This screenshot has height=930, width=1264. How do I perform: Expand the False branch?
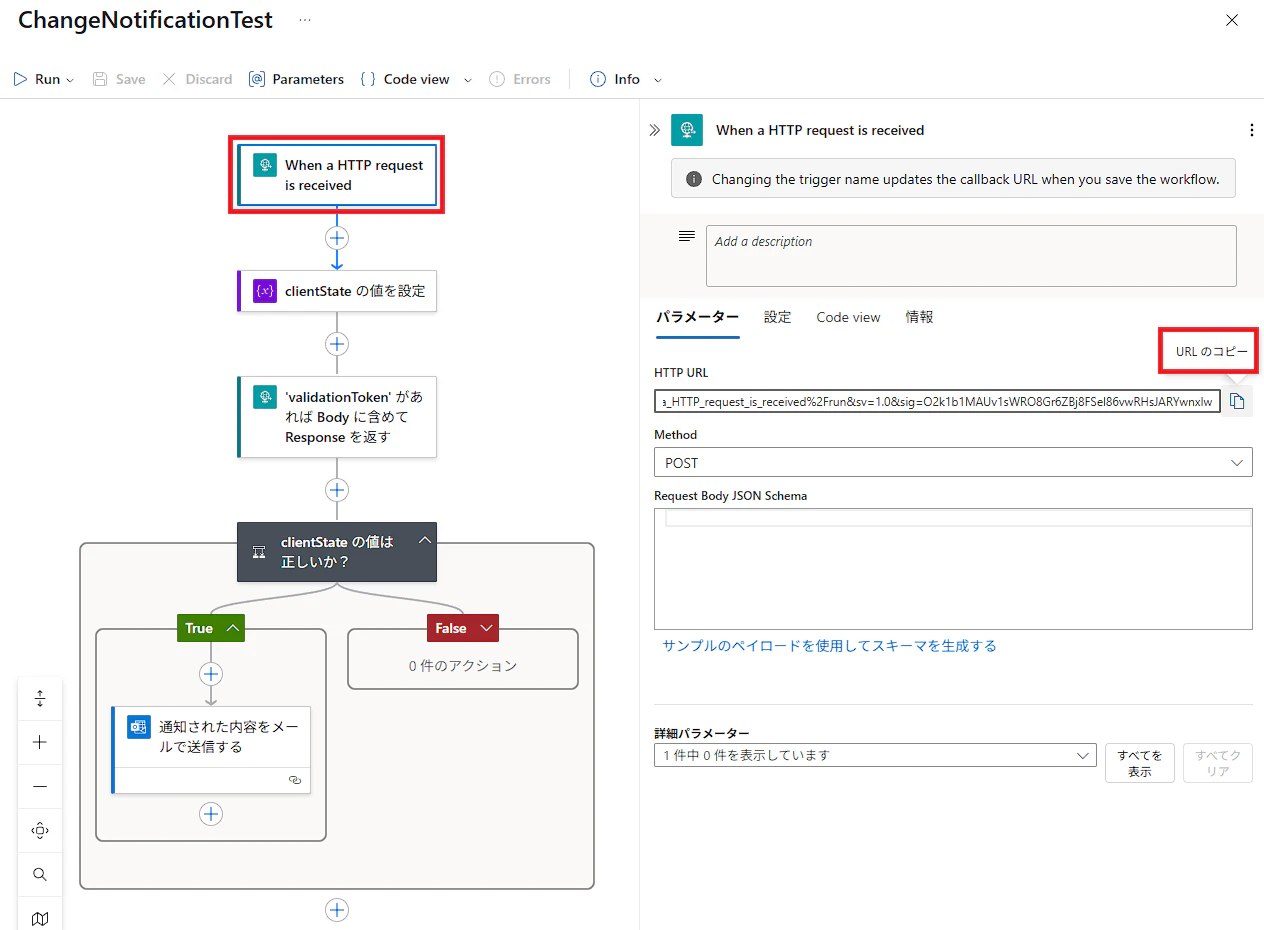click(487, 628)
